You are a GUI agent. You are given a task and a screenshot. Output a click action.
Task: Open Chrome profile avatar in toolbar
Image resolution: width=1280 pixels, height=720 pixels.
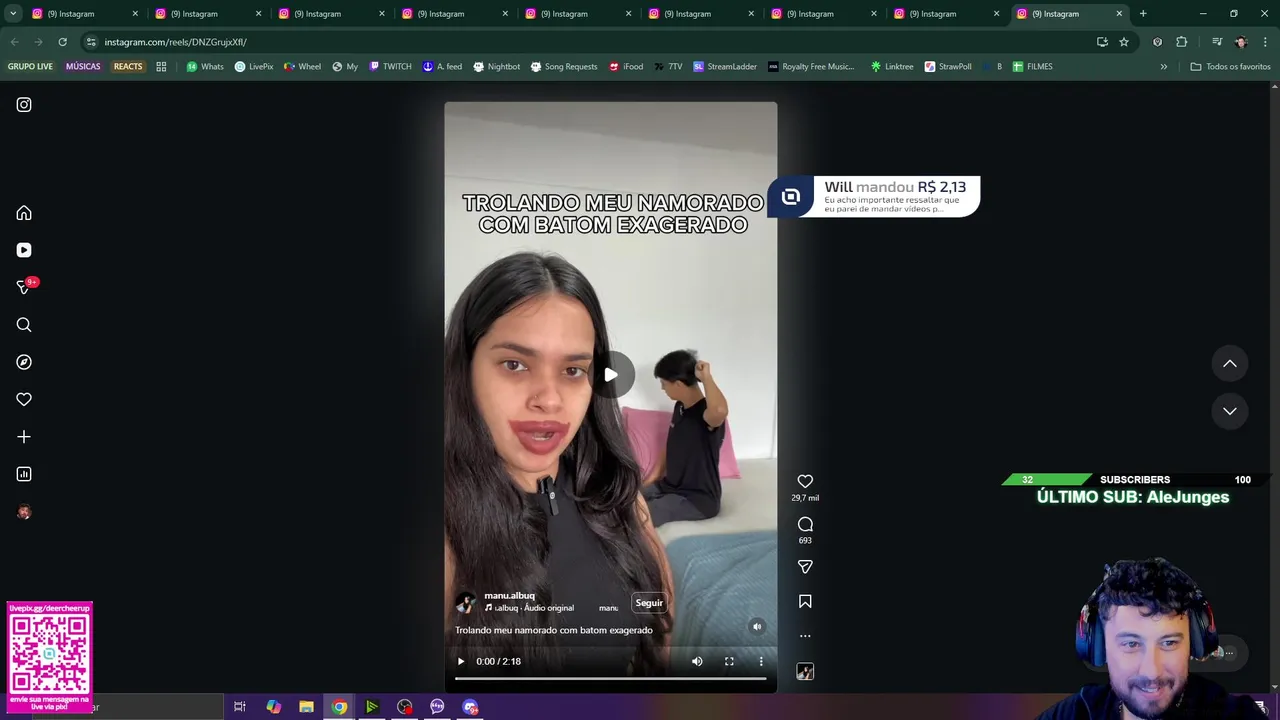point(1241,42)
